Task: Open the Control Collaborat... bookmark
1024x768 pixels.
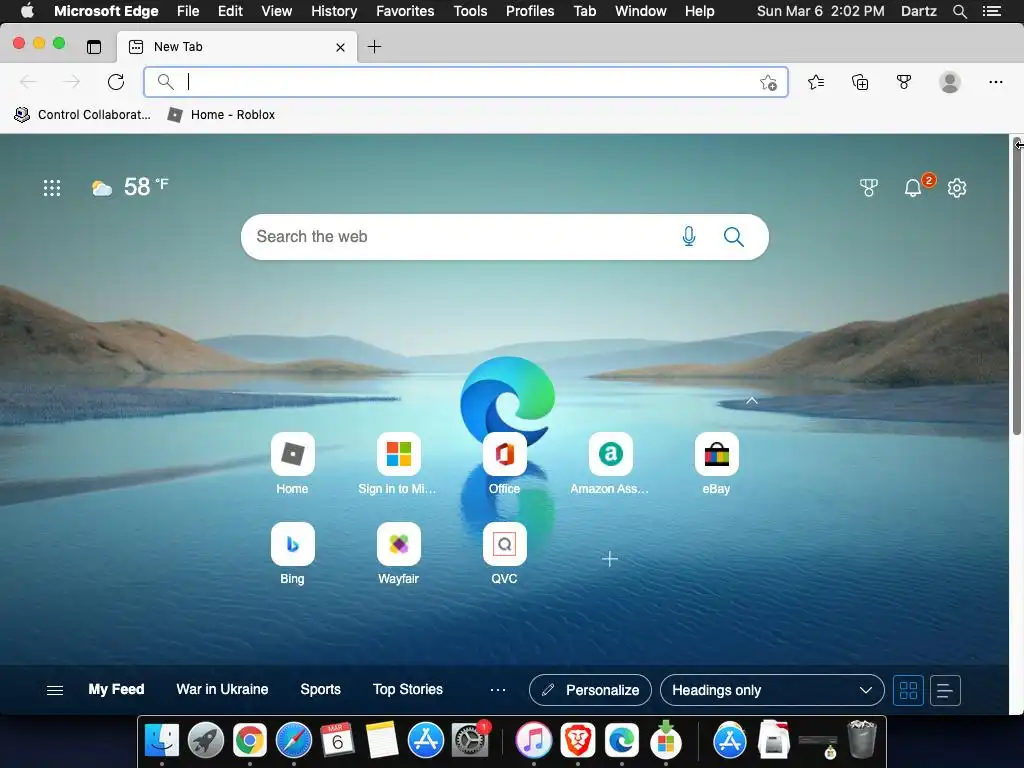Action: pyautogui.click(x=82, y=114)
